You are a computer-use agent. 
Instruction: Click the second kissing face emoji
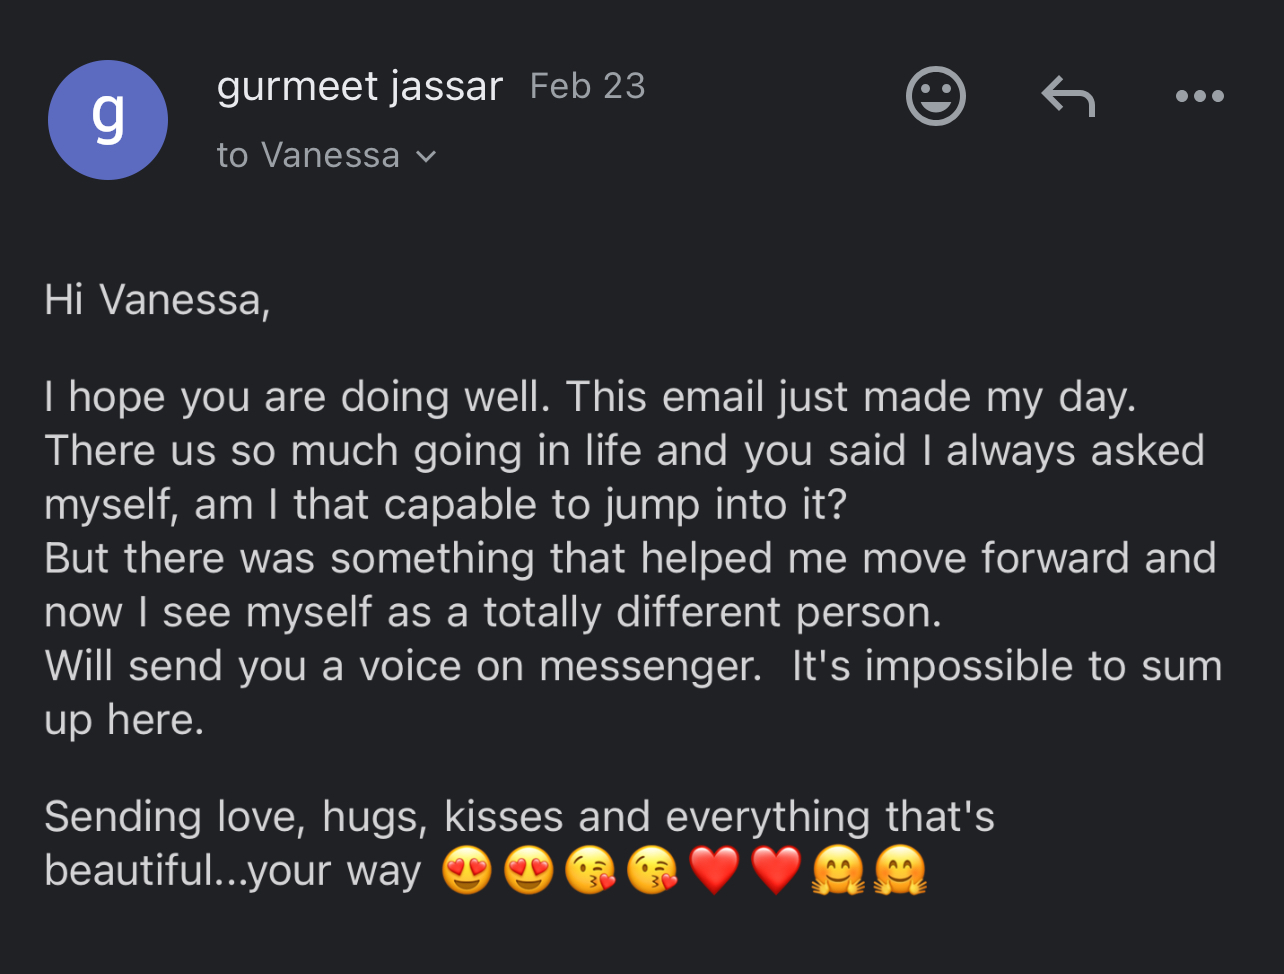pos(652,871)
